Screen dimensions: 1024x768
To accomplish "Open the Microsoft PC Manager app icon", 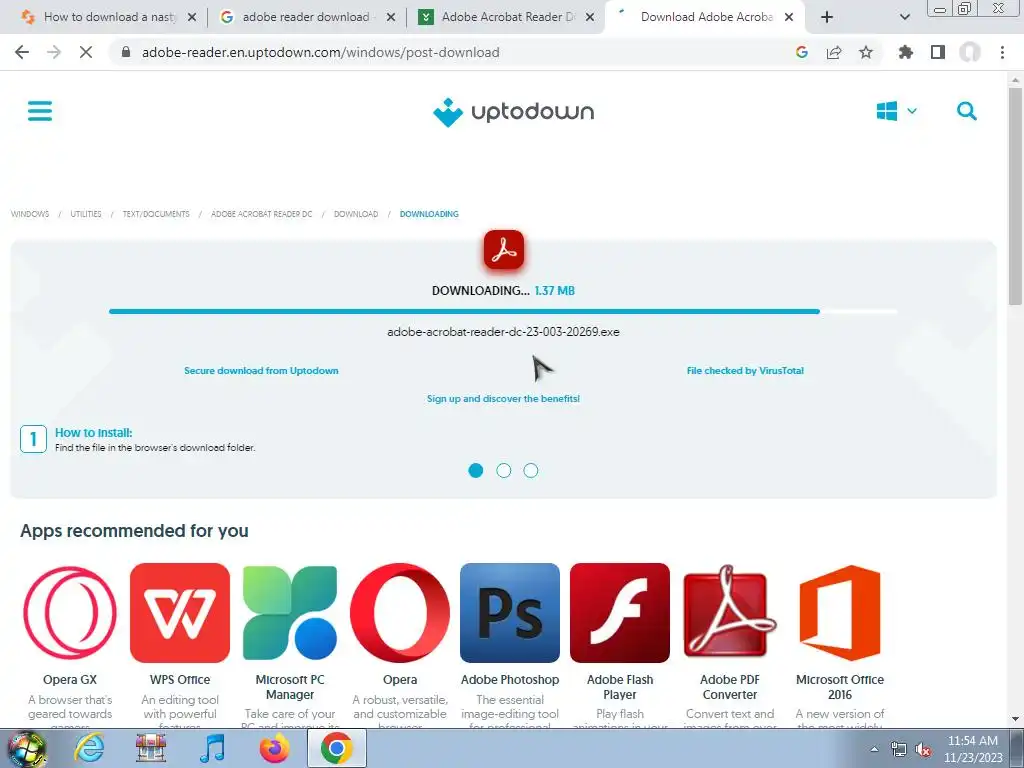I will (x=290, y=613).
